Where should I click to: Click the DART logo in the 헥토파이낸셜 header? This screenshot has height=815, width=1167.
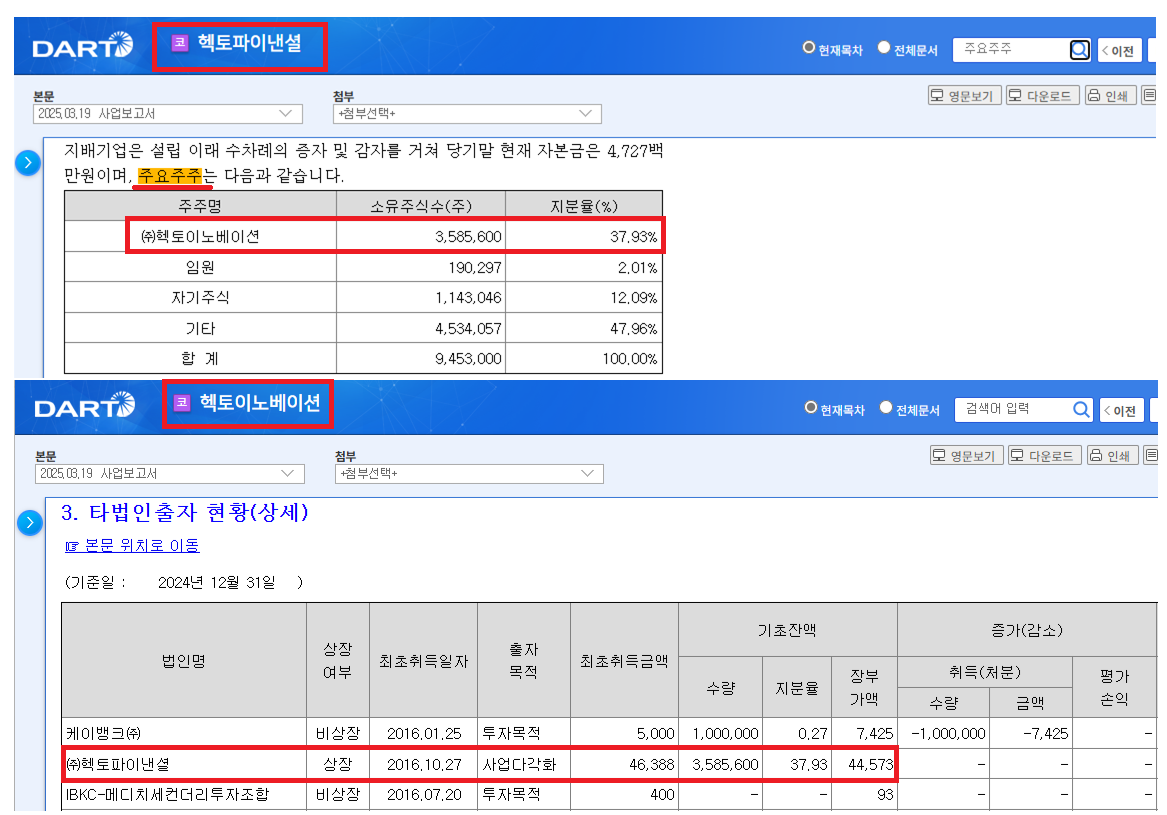tap(82, 47)
